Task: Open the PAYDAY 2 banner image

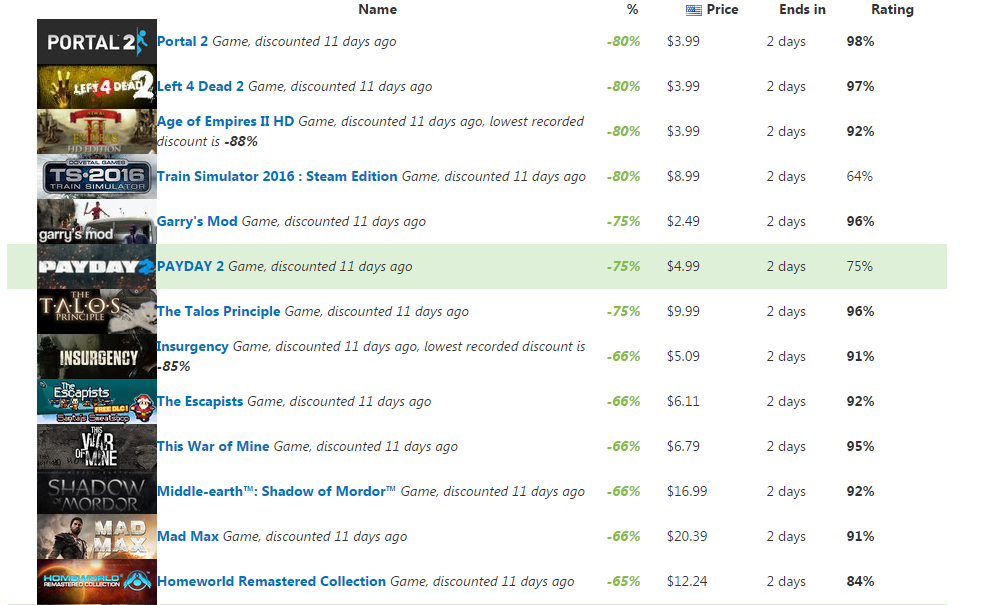Action: 97,267
